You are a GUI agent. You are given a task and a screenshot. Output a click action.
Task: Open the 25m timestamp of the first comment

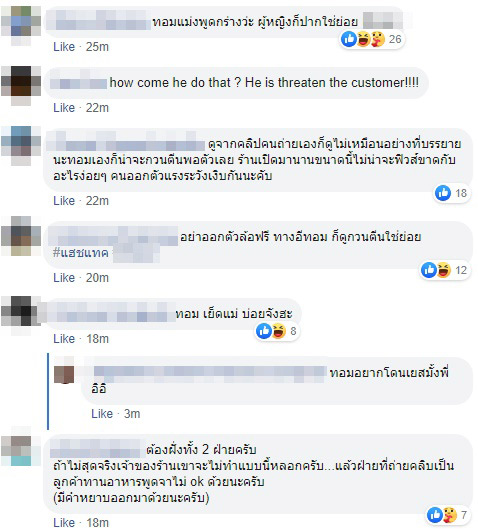(x=97, y=47)
